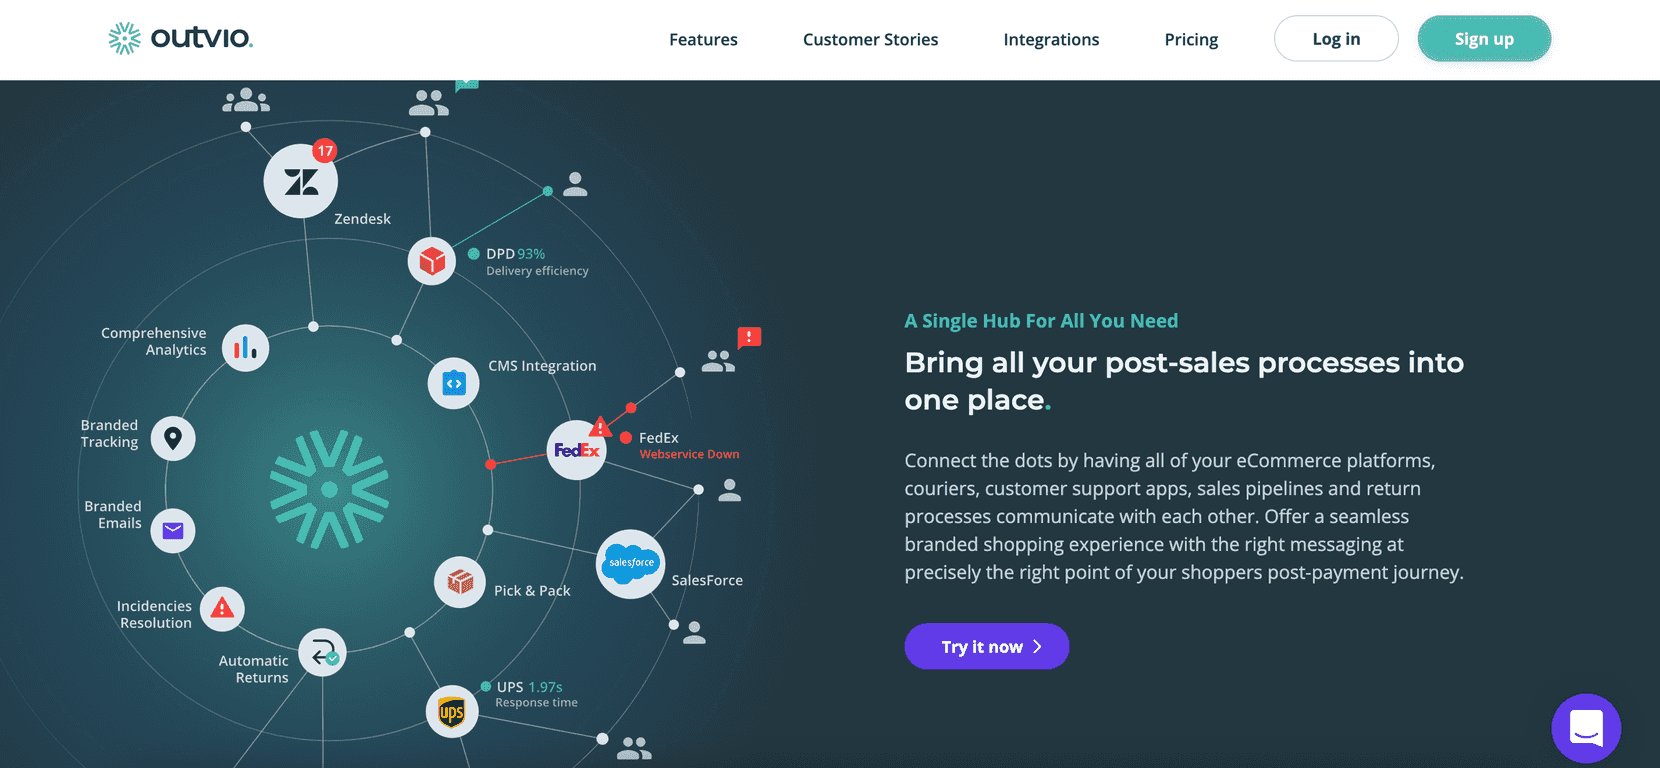
Task: Click the FedEx logo icon
Action: (577, 450)
